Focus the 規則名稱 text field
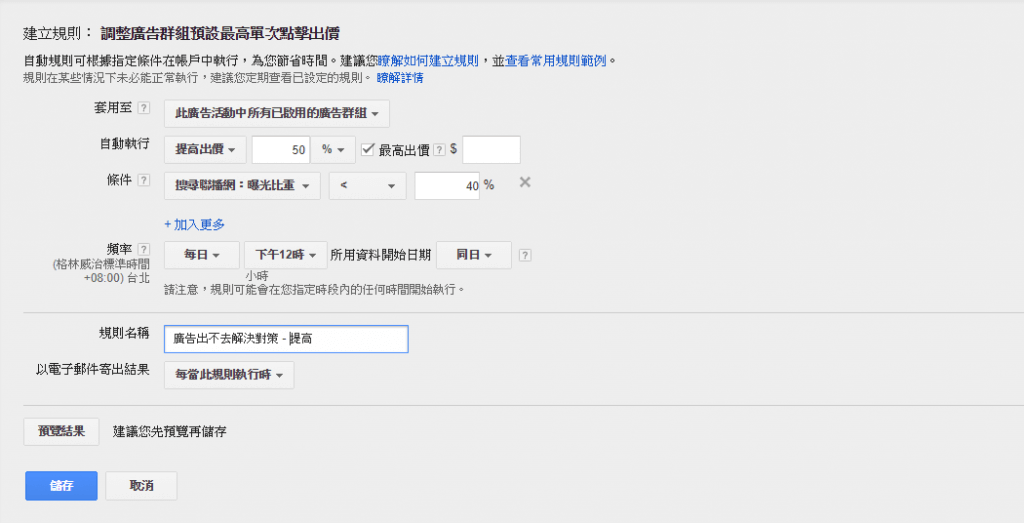The image size is (1024, 523). 286,339
